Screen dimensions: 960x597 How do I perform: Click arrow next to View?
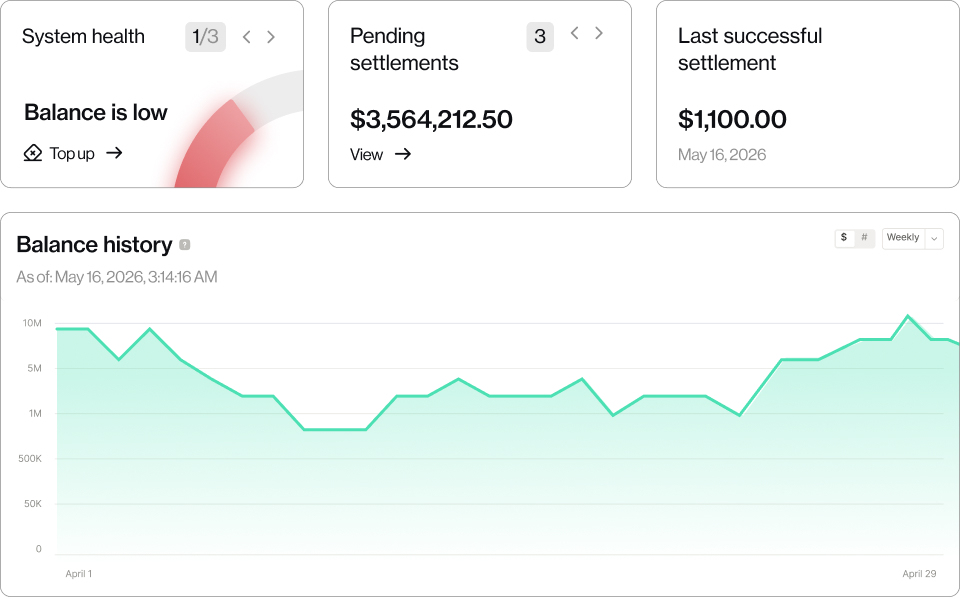point(403,154)
